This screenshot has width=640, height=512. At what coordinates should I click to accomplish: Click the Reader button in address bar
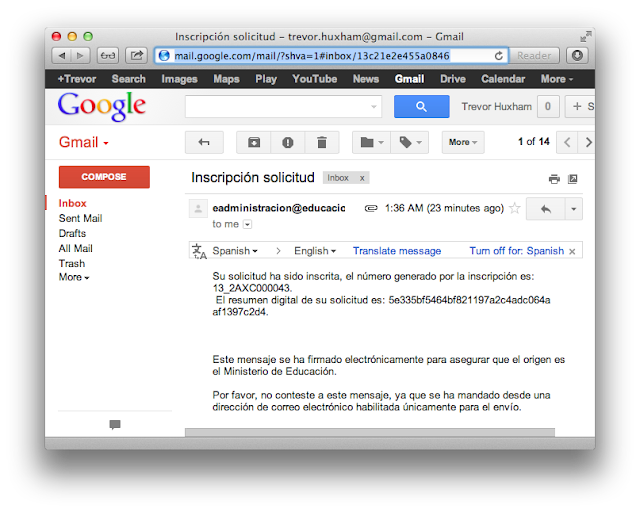[534, 56]
